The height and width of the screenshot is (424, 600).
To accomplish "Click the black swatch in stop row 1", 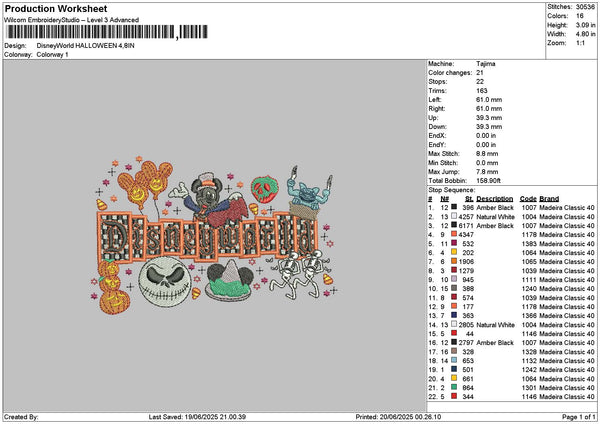I will (454, 207).
